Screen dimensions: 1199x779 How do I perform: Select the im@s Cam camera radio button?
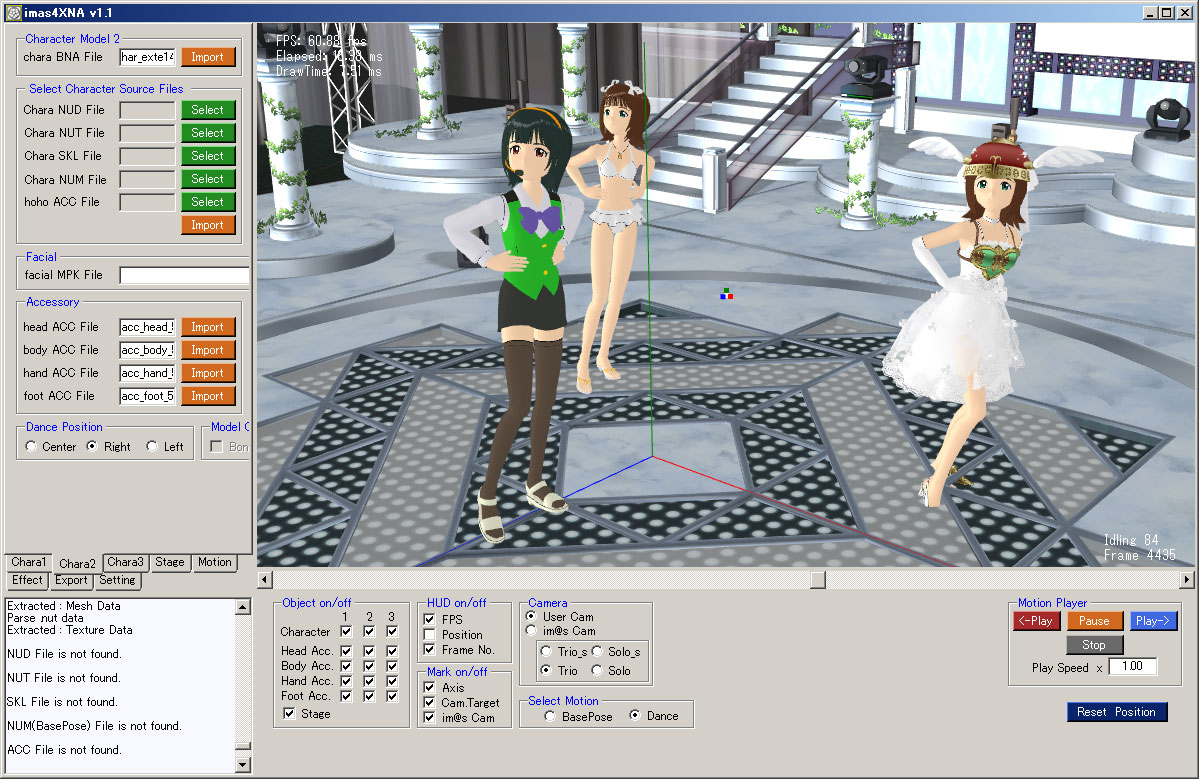(x=531, y=631)
